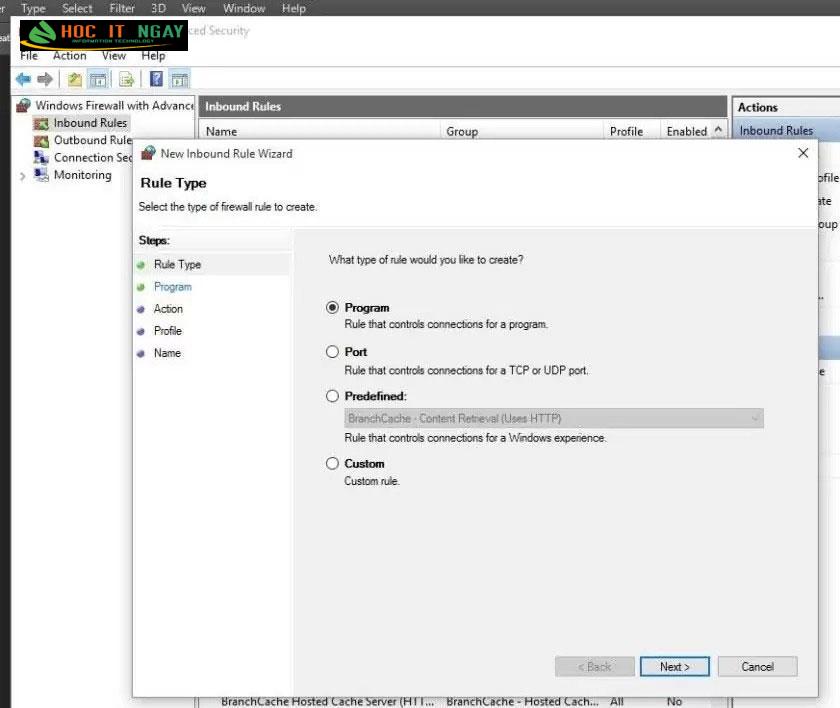This screenshot has height=708, width=840.
Task: Close the New Inbound Rule Wizard dialog
Action: coord(803,153)
